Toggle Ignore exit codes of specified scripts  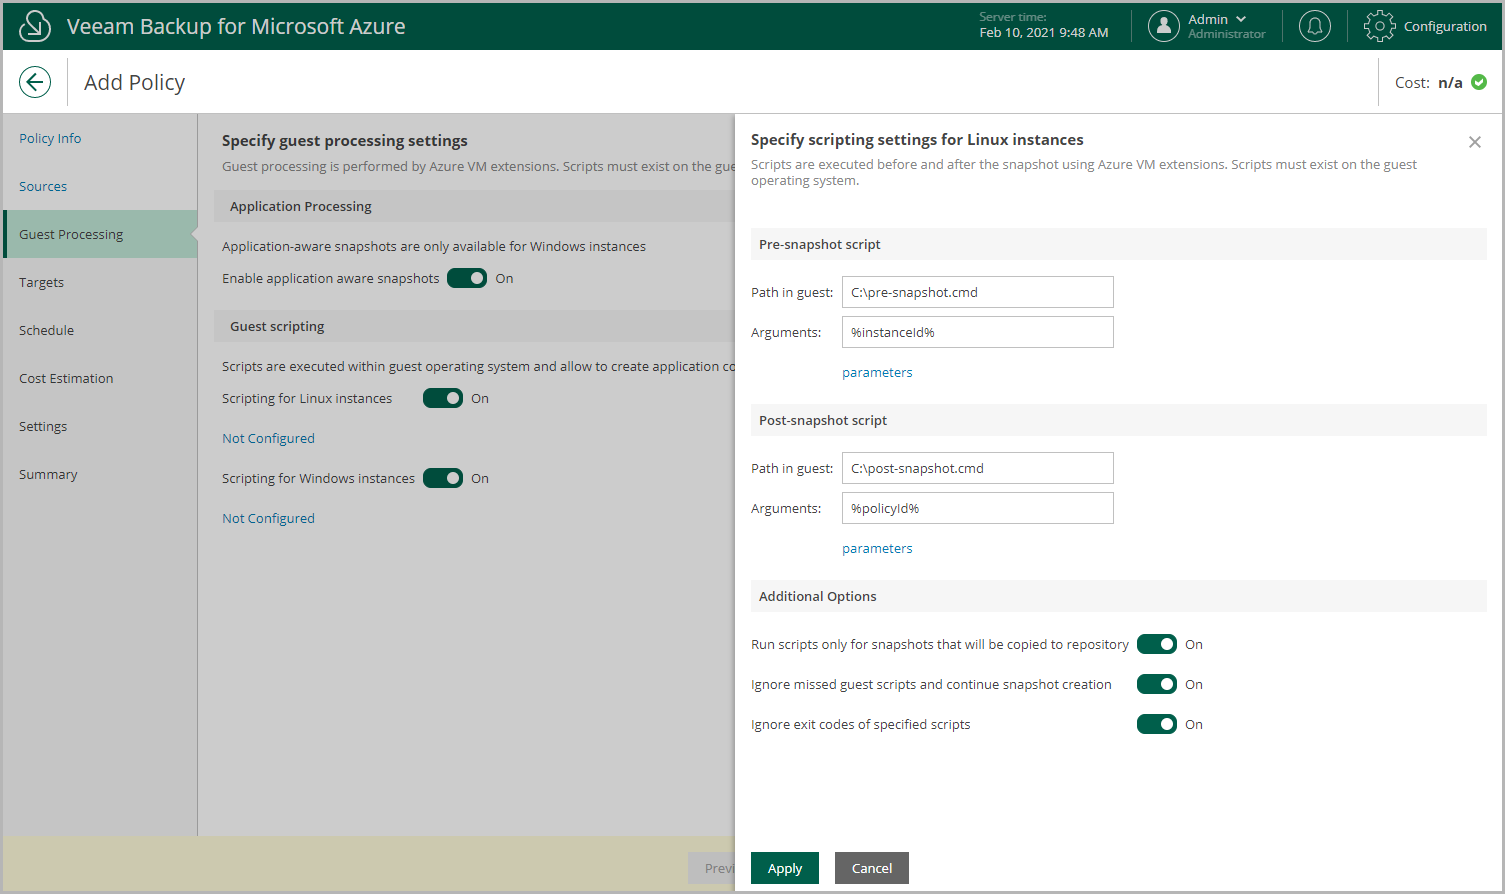1157,724
